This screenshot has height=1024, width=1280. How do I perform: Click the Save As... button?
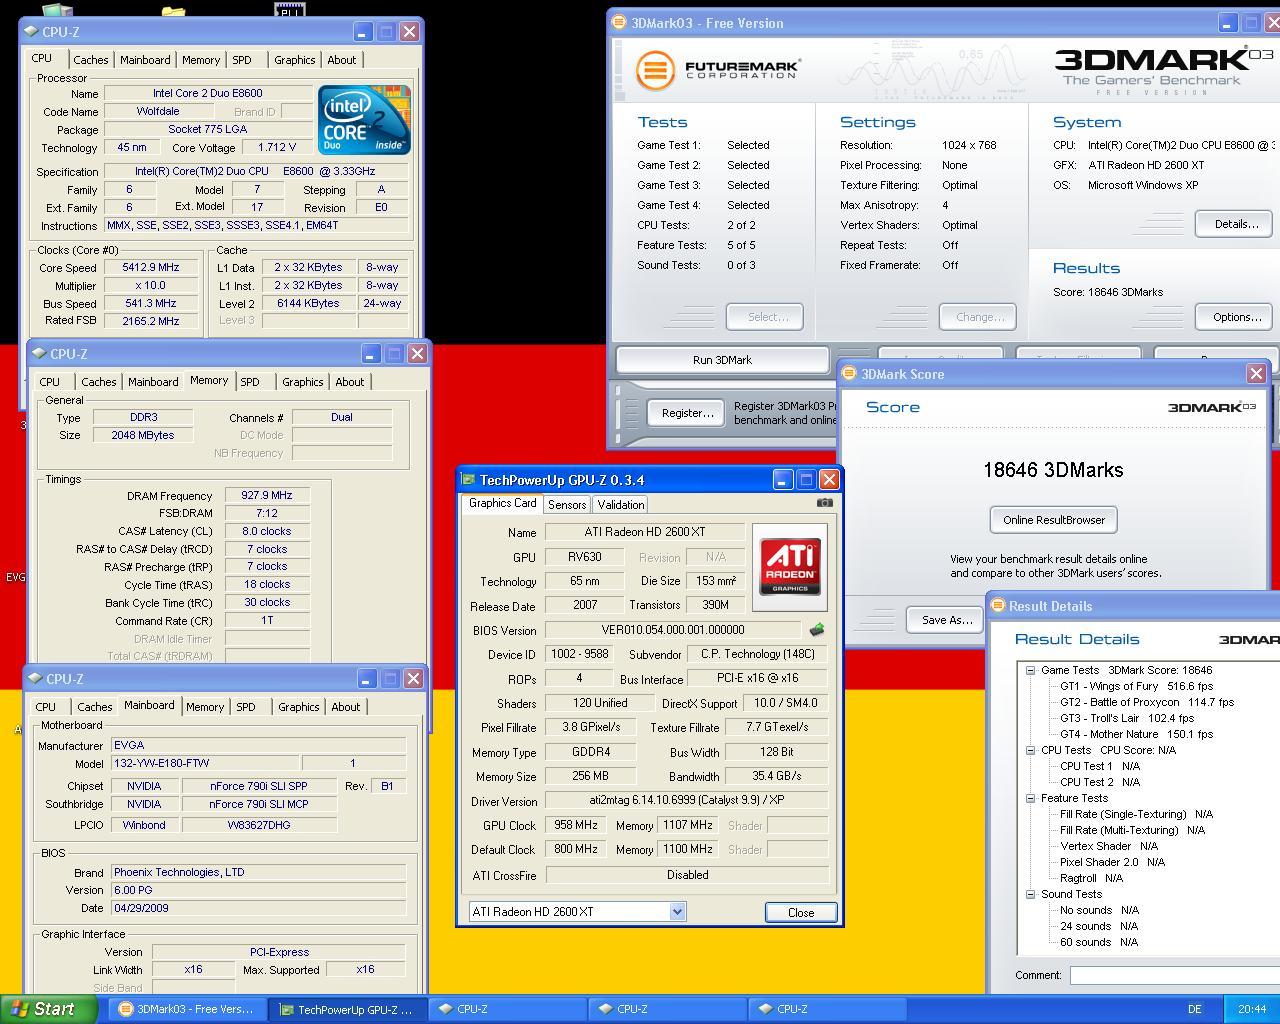[946, 620]
